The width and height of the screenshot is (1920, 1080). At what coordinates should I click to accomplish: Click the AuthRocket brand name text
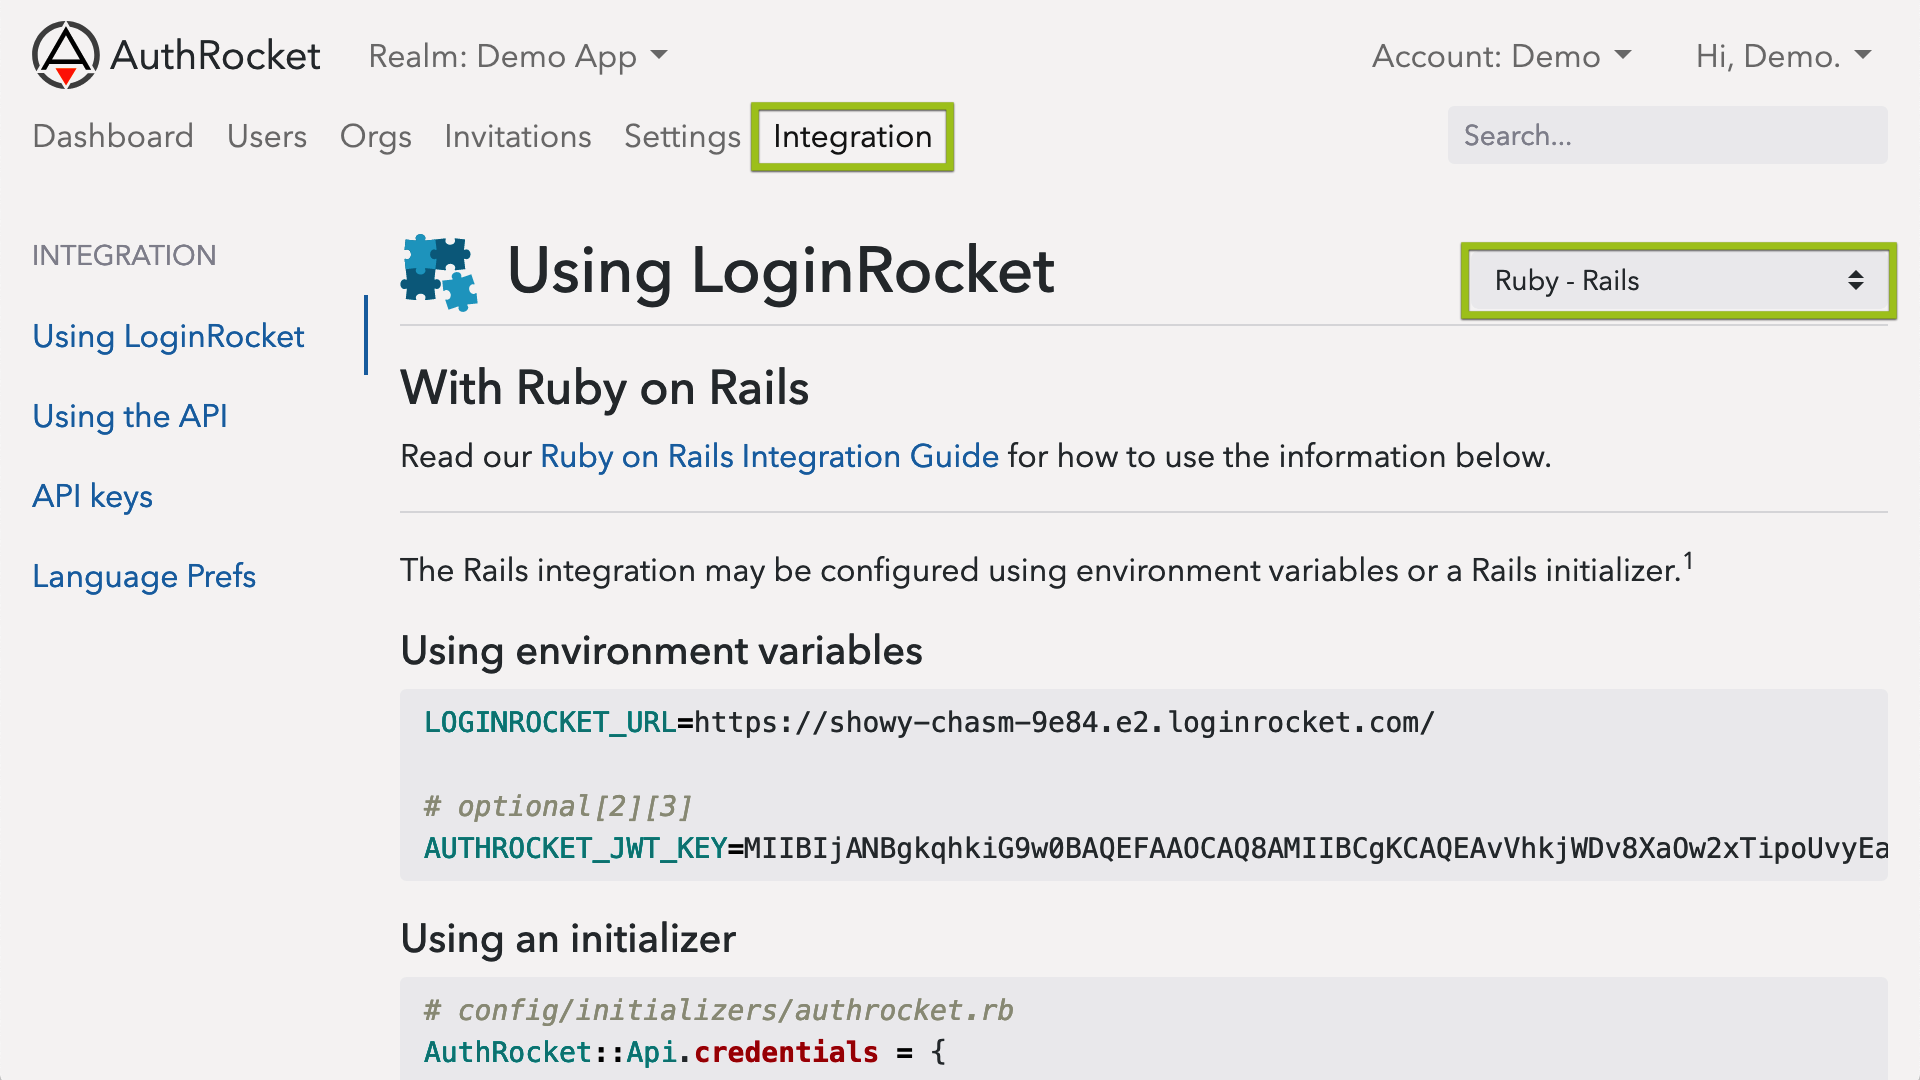215,56
